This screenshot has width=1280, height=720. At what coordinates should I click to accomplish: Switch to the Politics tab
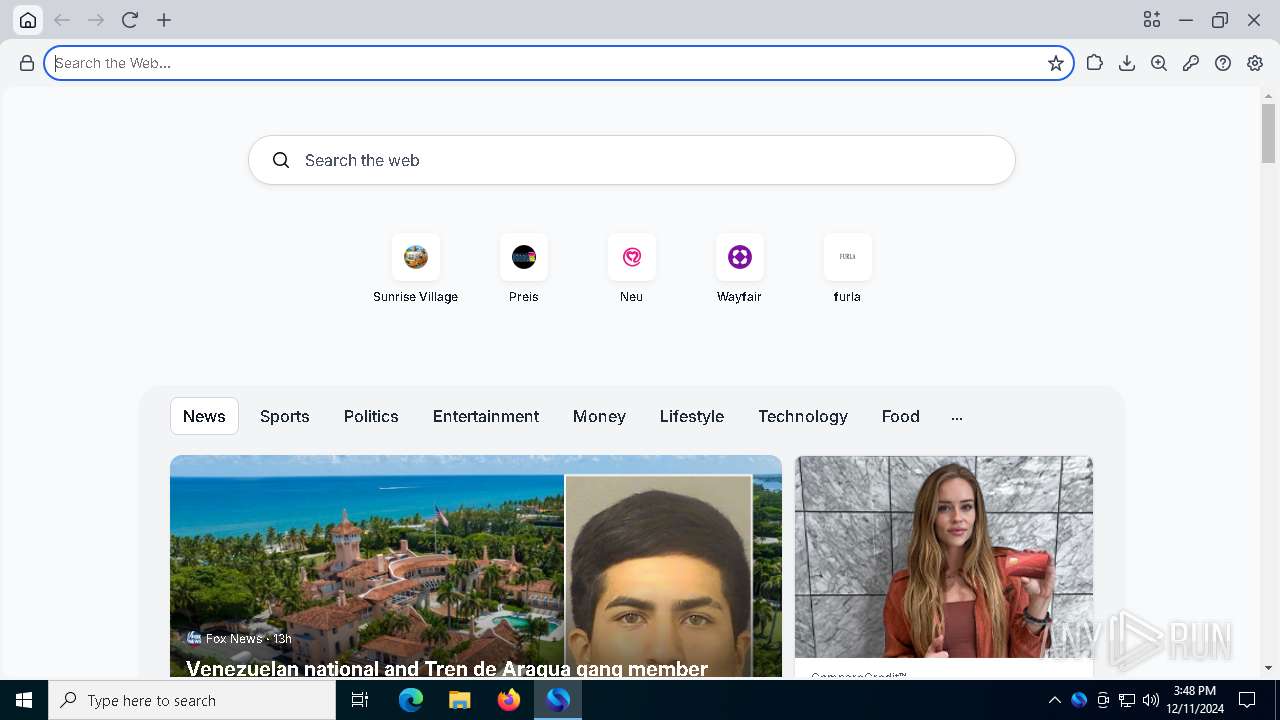click(x=371, y=416)
